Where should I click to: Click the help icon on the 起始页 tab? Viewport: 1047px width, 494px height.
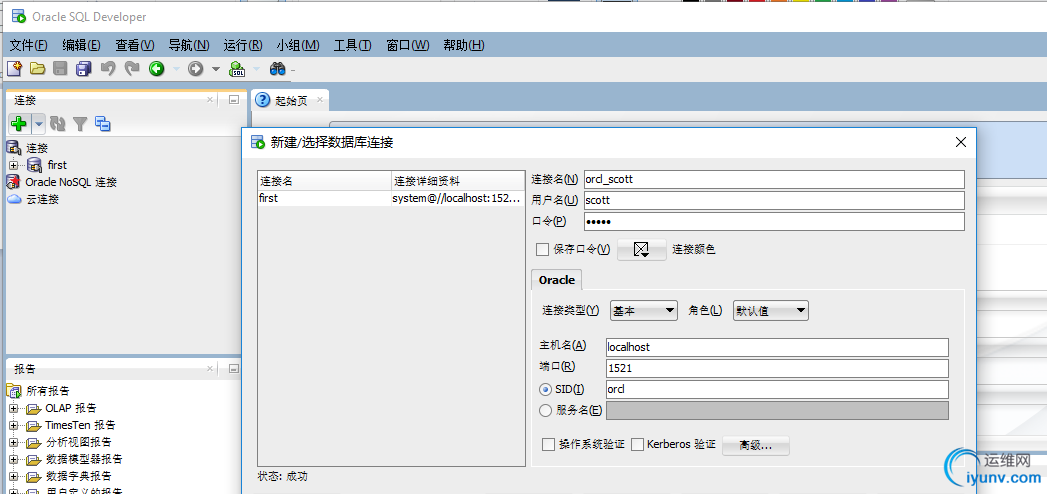click(x=263, y=100)
